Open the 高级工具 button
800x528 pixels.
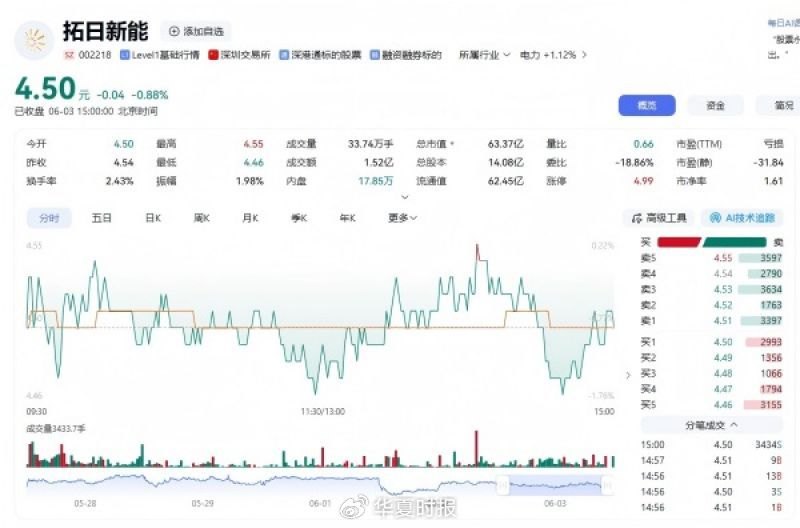point(659,218)
